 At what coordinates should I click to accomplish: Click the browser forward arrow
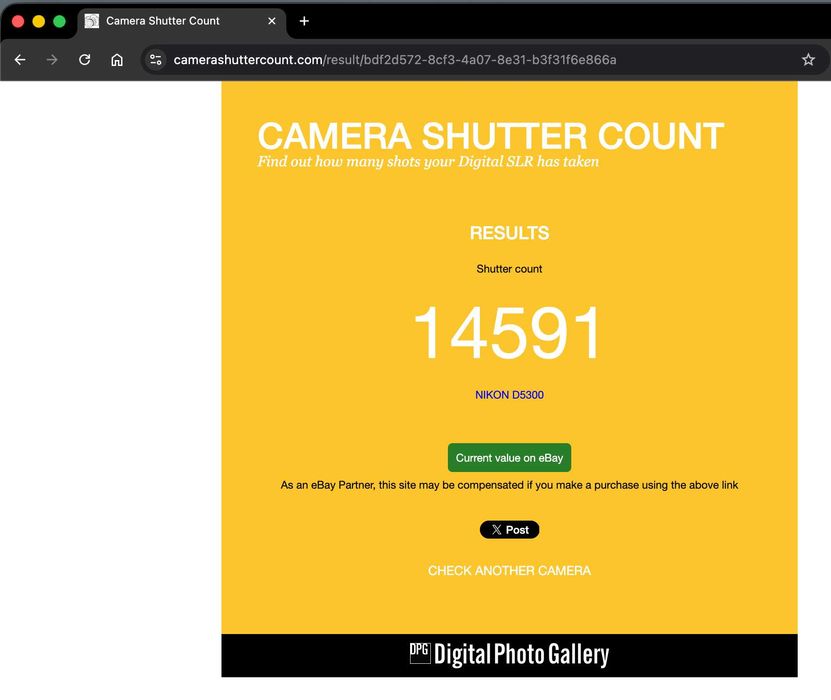[x=52, y=60]
